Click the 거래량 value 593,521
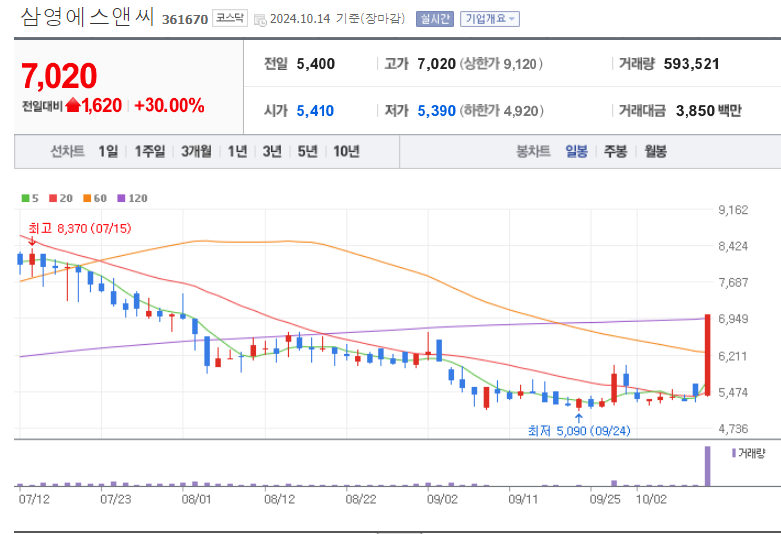 click(691, 64)
